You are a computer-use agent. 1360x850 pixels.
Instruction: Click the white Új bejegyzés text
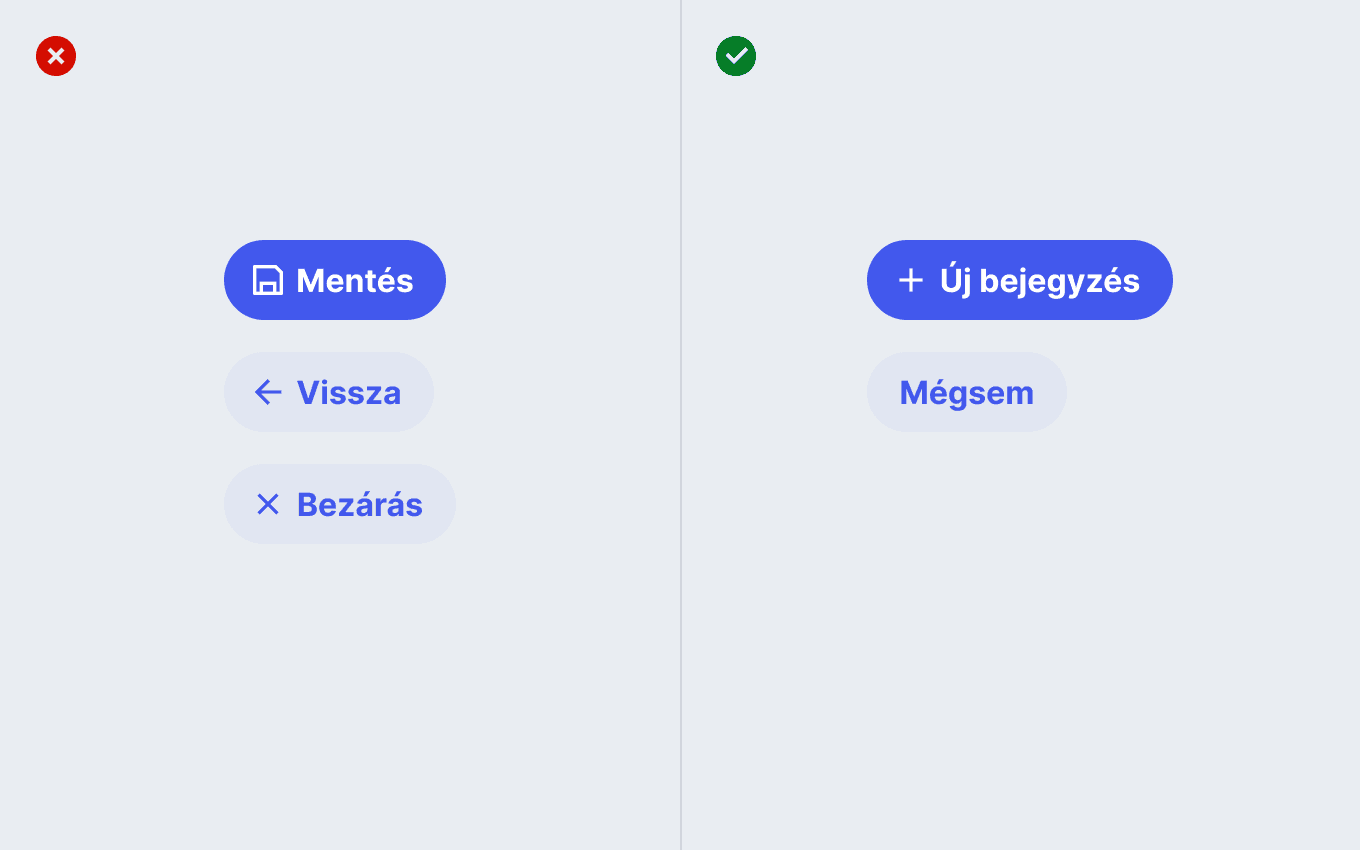coord(1040,281)
